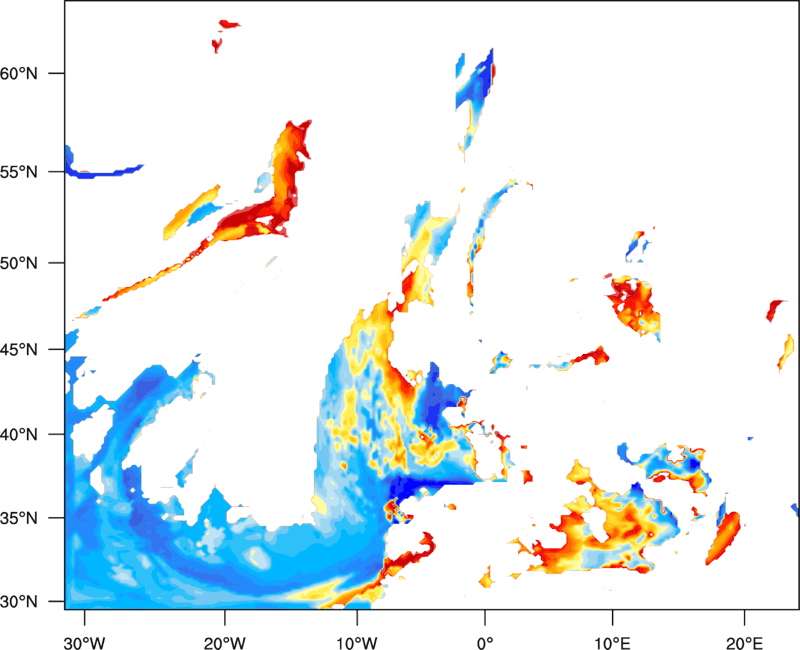Click the 20°E longitude label
This screenshot has height=650, width=800.
click(x=744, y=643)
